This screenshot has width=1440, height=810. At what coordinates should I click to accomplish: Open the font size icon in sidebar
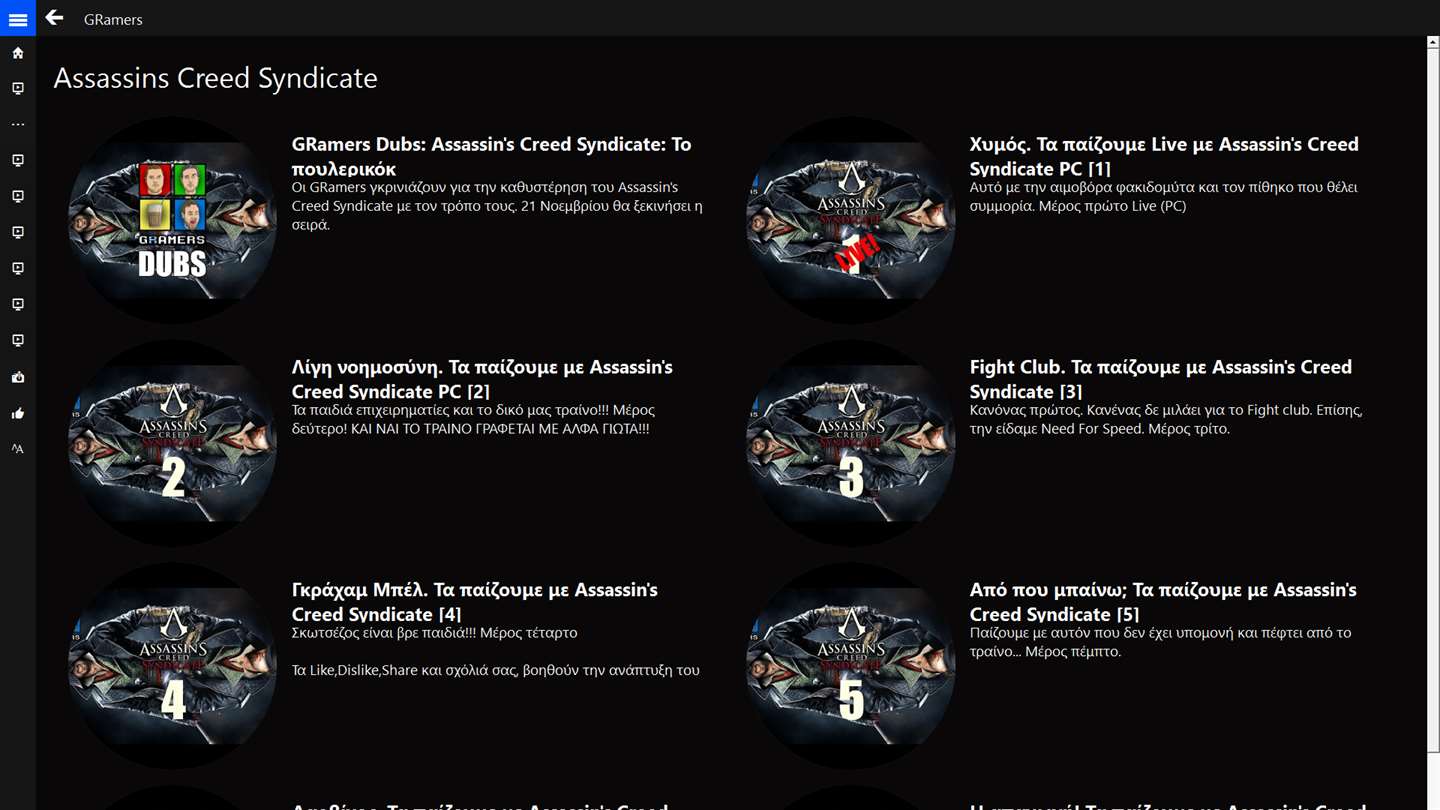18,449
